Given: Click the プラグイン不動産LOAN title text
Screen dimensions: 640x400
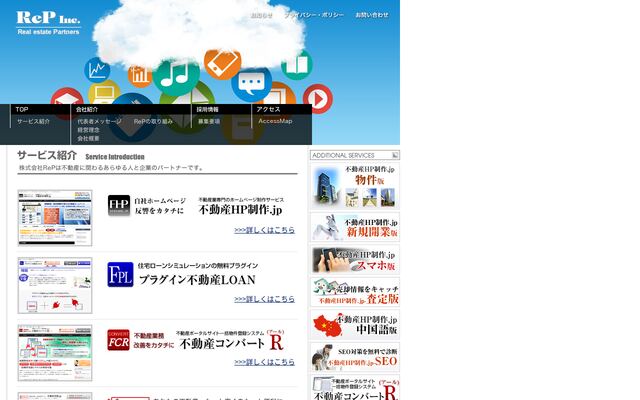Looking at the screenshot, I should tap(197, 280).
